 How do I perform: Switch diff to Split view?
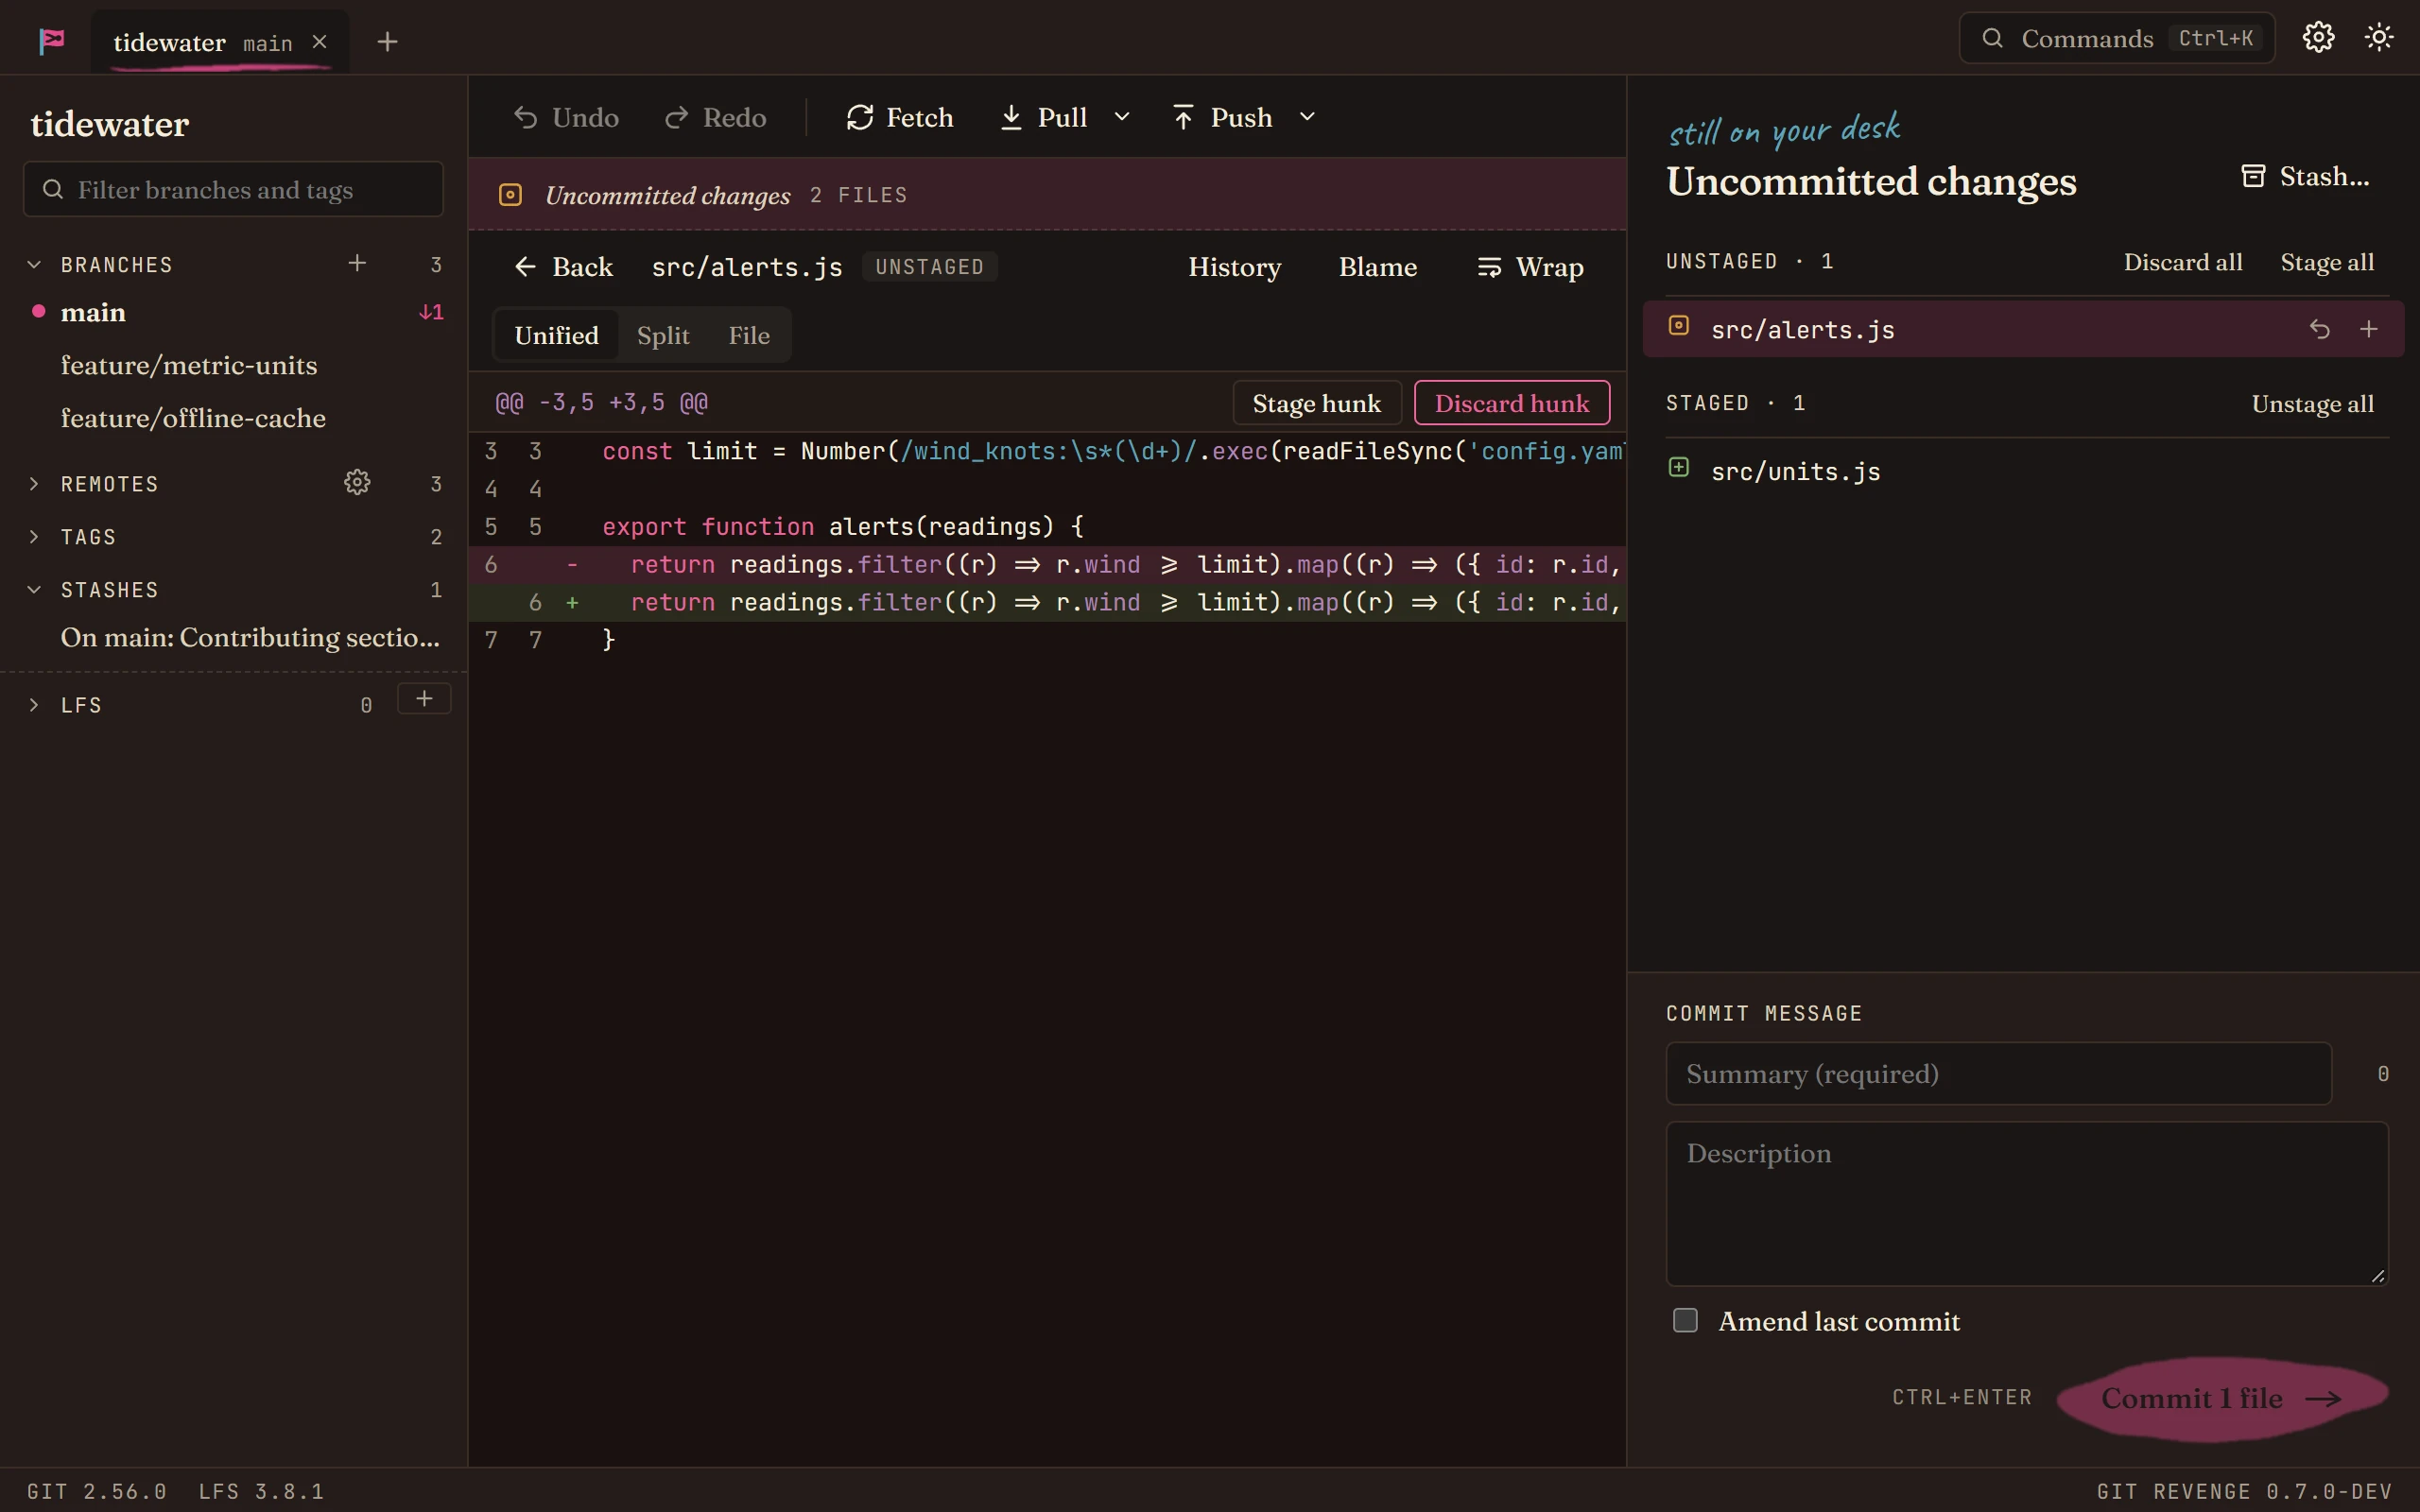(x=663, y=335)
